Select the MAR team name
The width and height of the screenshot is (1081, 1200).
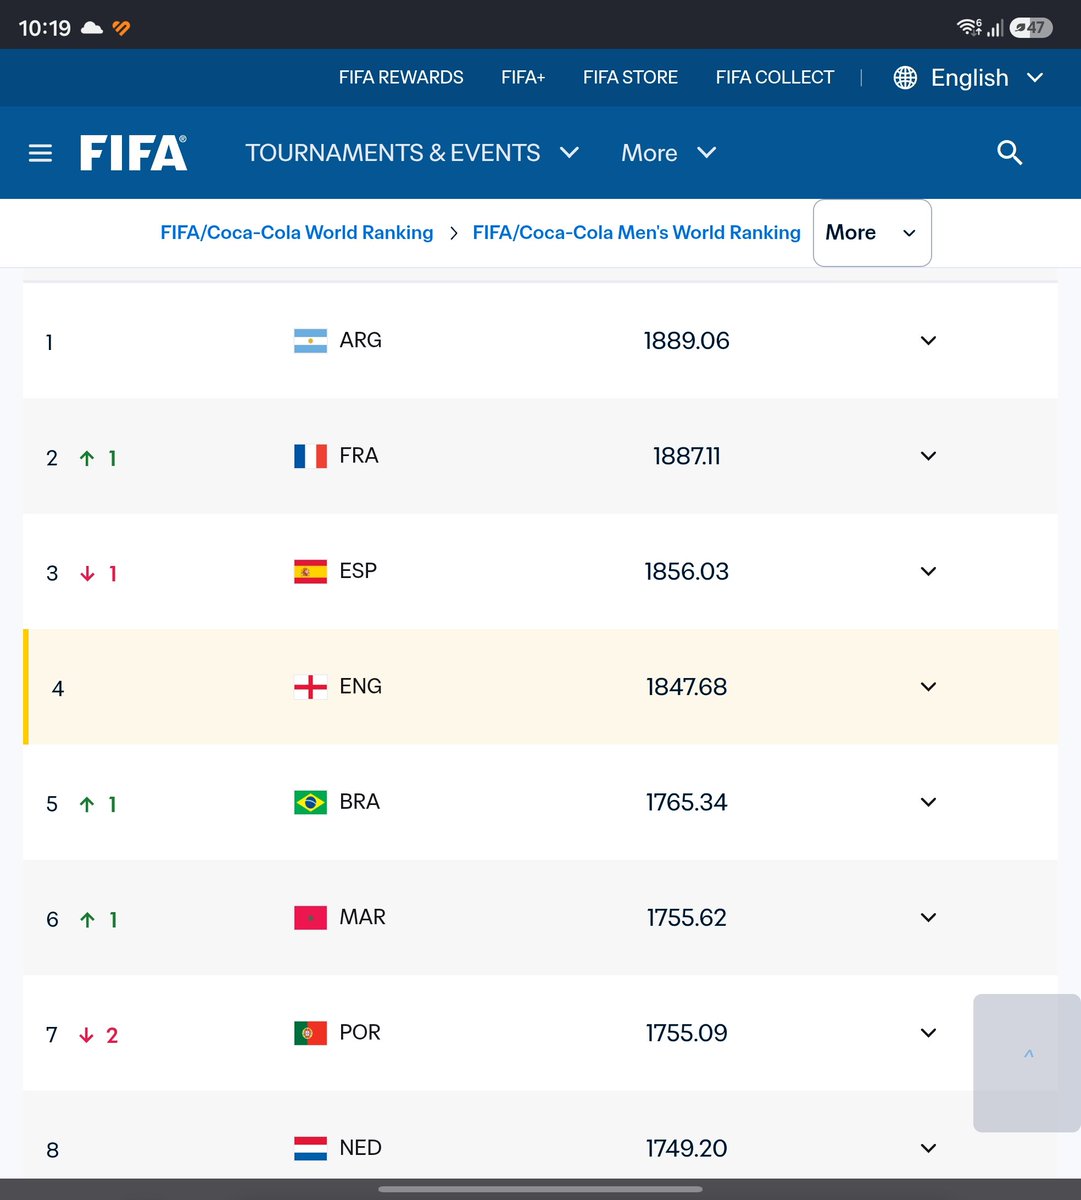click(362, 917)
